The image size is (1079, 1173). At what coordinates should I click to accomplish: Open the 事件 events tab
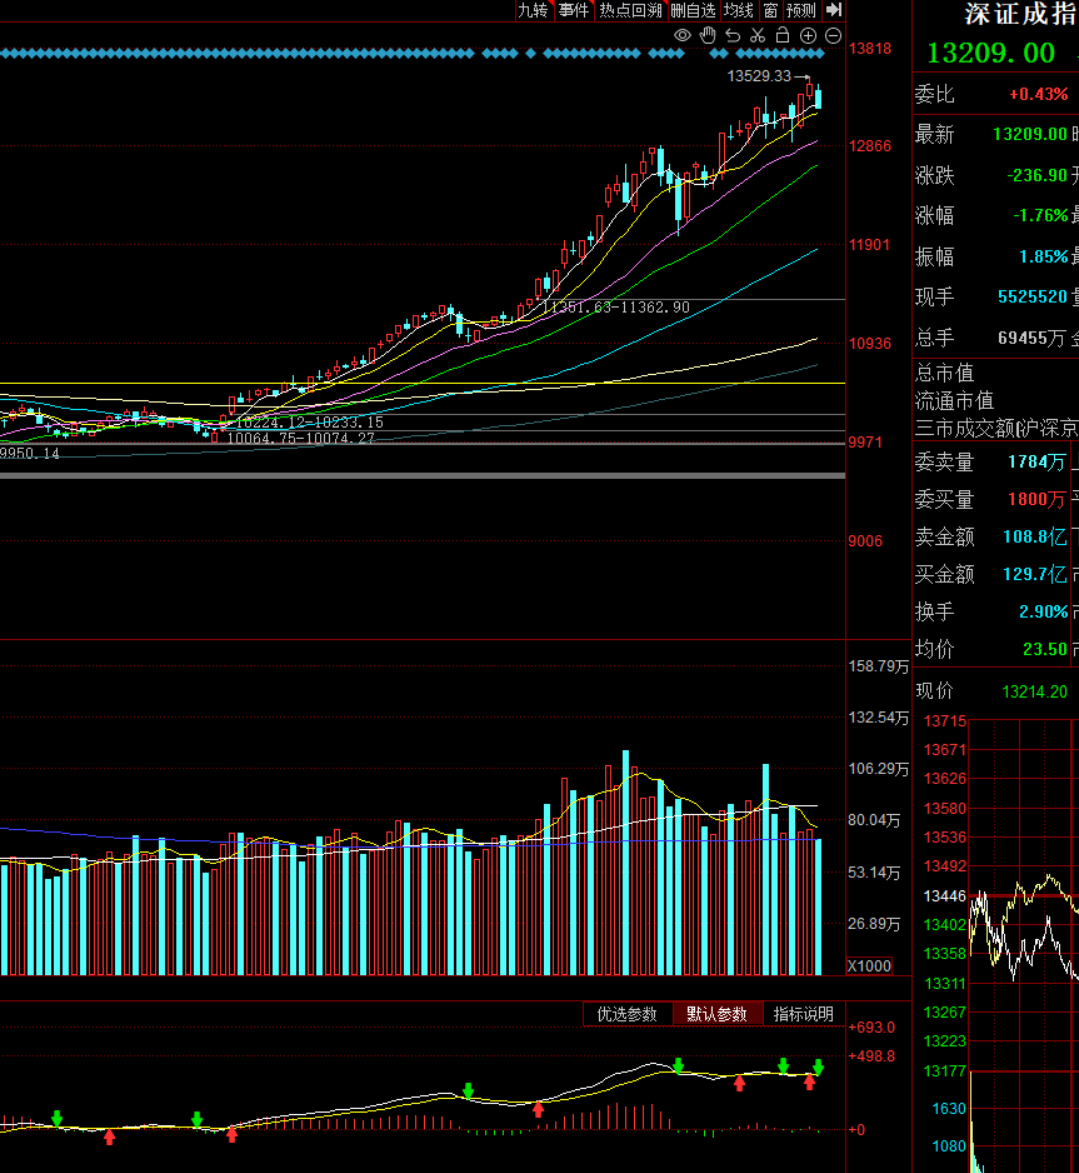[574, 10]
